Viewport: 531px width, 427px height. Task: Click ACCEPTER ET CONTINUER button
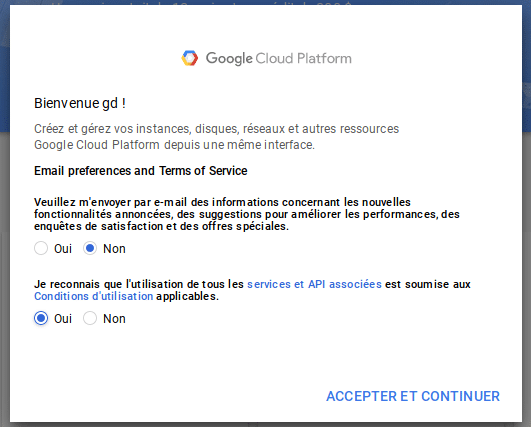413,396
